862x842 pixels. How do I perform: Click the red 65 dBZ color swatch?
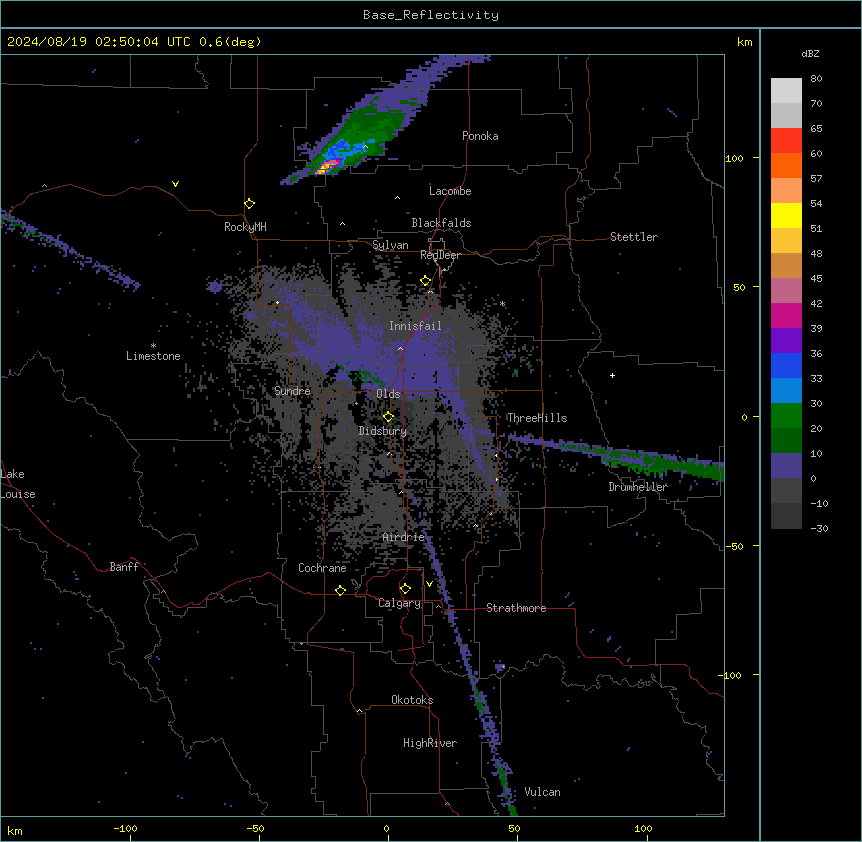[x=786, y=141]
